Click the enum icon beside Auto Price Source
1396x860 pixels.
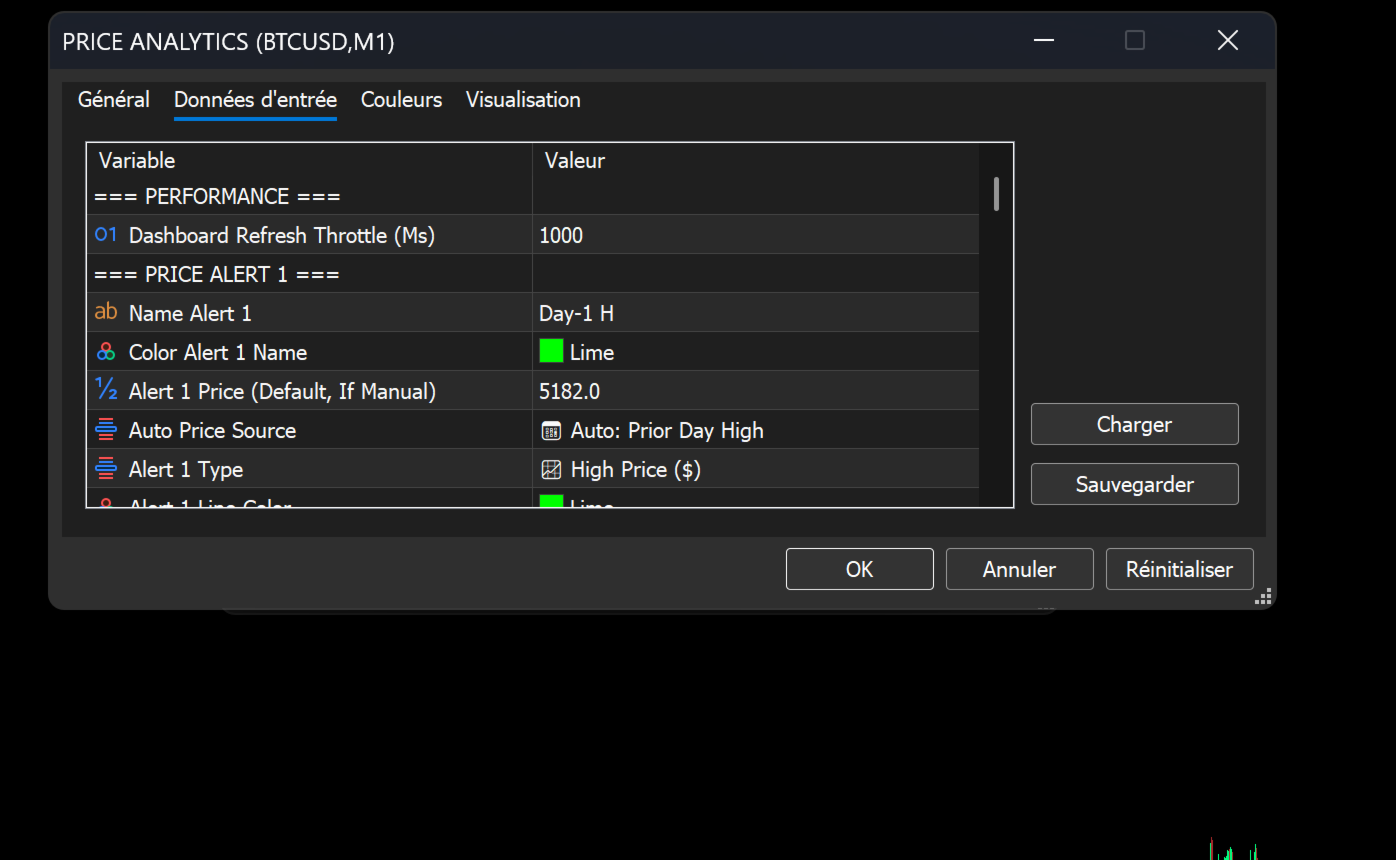coord(106,430)
